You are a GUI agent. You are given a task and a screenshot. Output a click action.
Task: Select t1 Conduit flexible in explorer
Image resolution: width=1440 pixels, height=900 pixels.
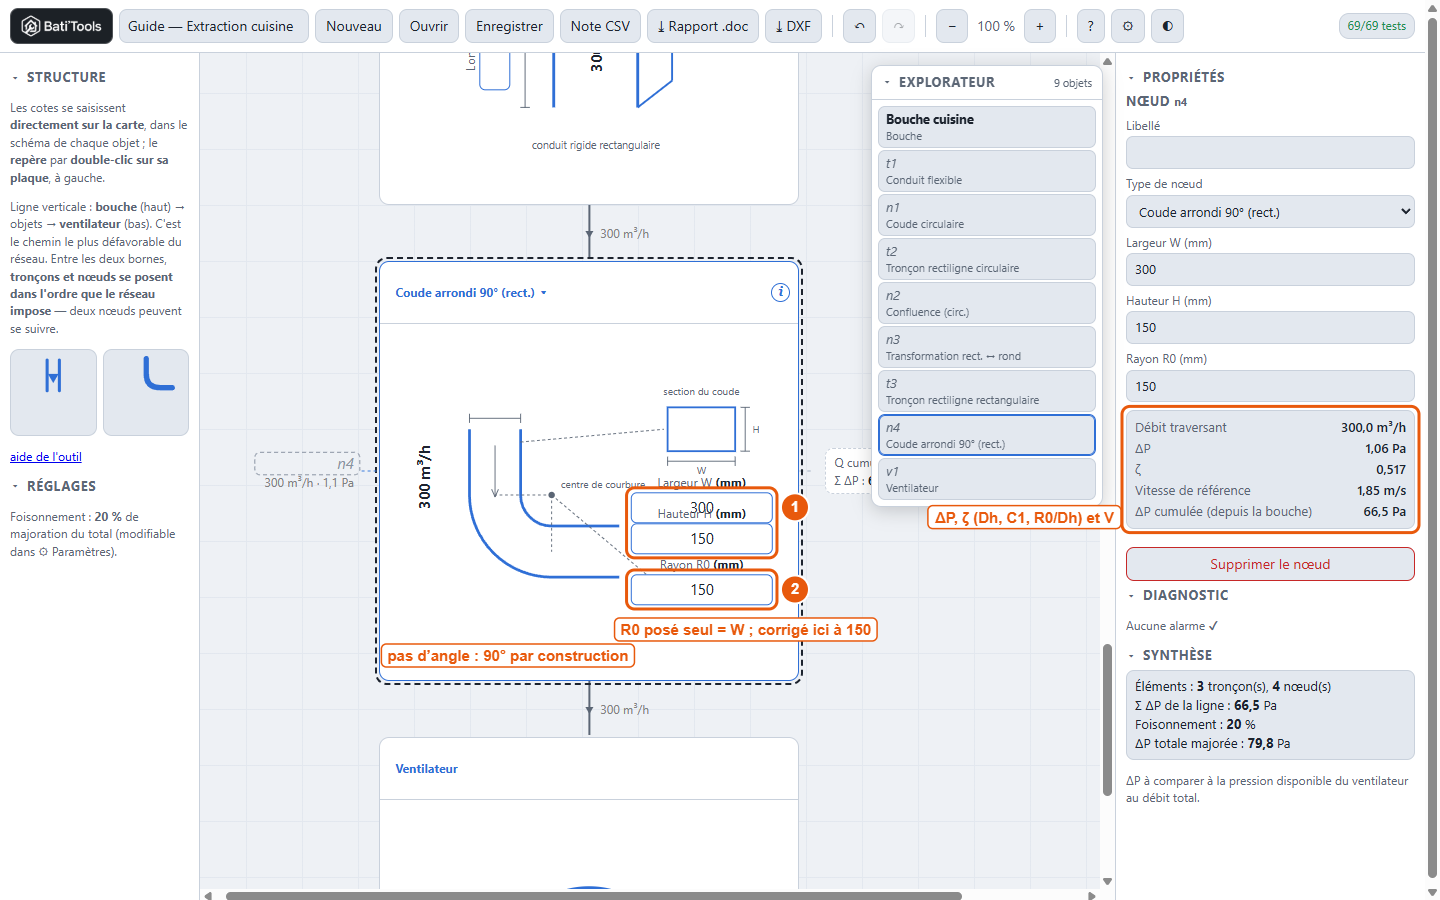pos(986,171)
